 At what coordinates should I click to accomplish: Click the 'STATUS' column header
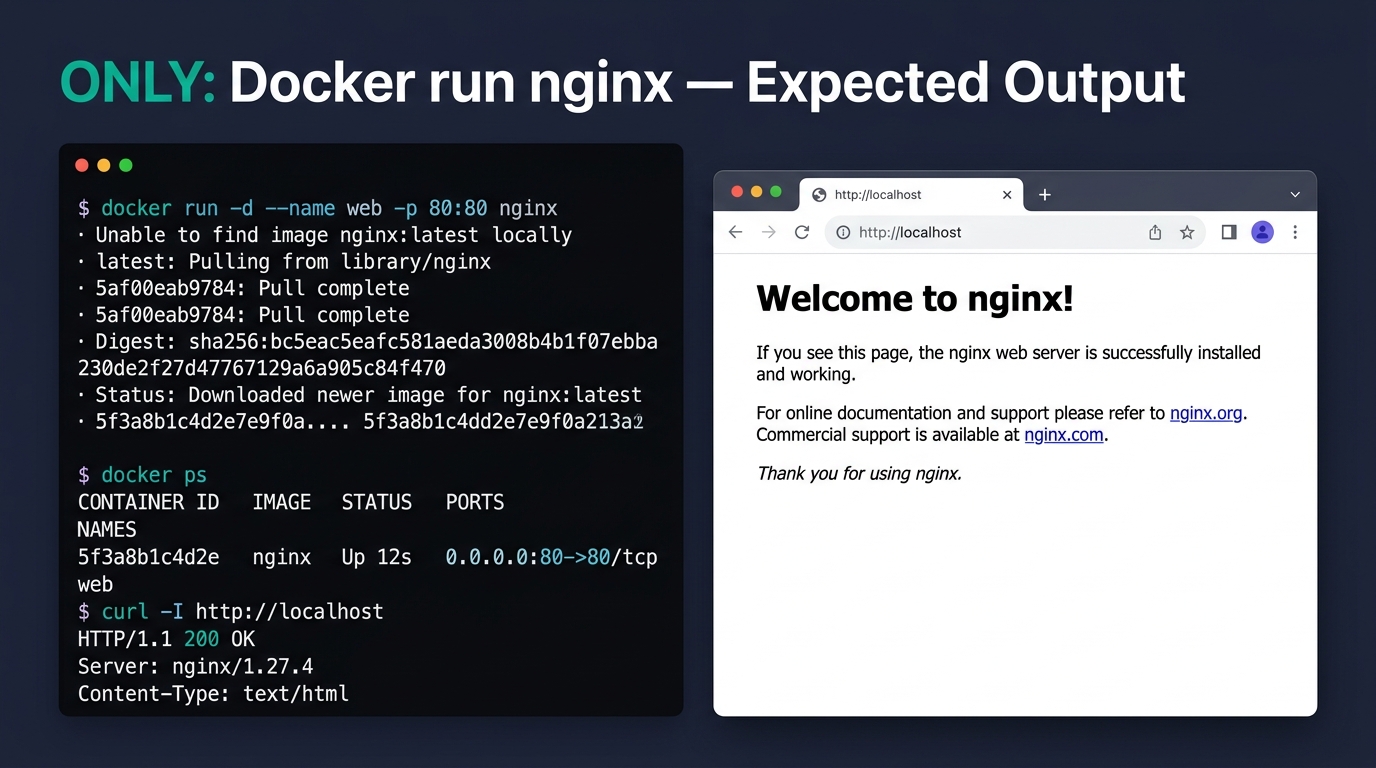tap(377, 502)
